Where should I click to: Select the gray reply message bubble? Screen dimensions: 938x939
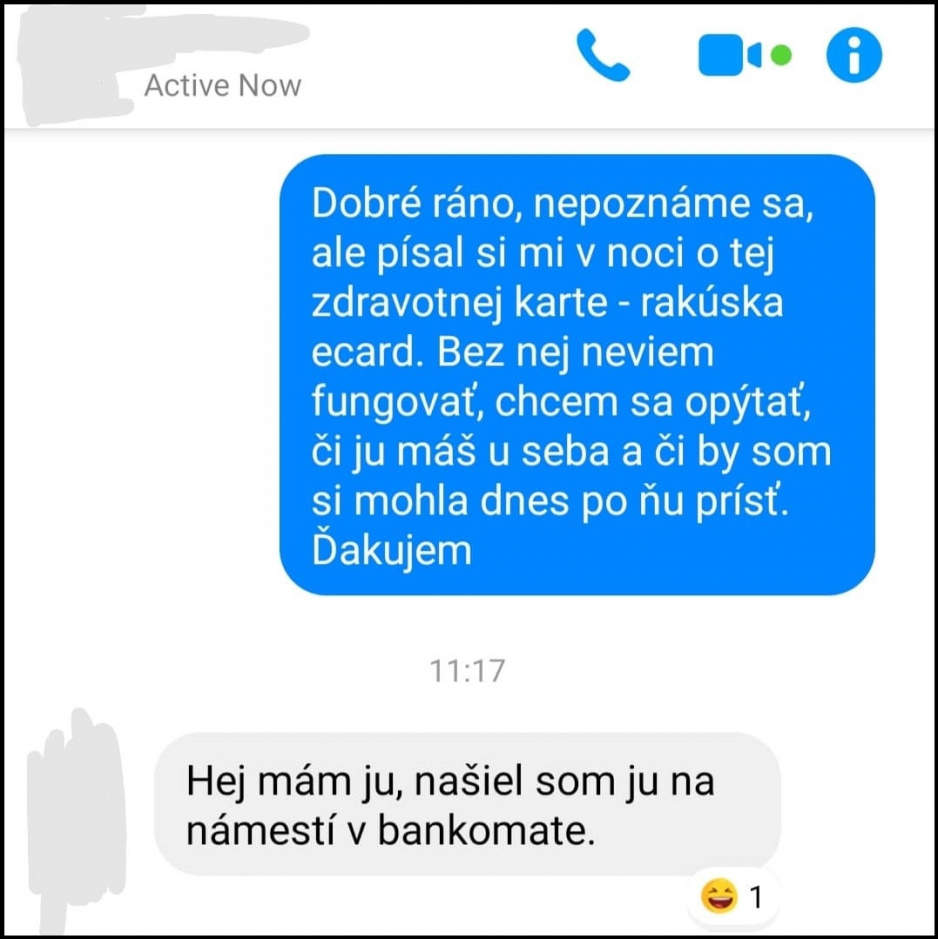click(467, 804)
